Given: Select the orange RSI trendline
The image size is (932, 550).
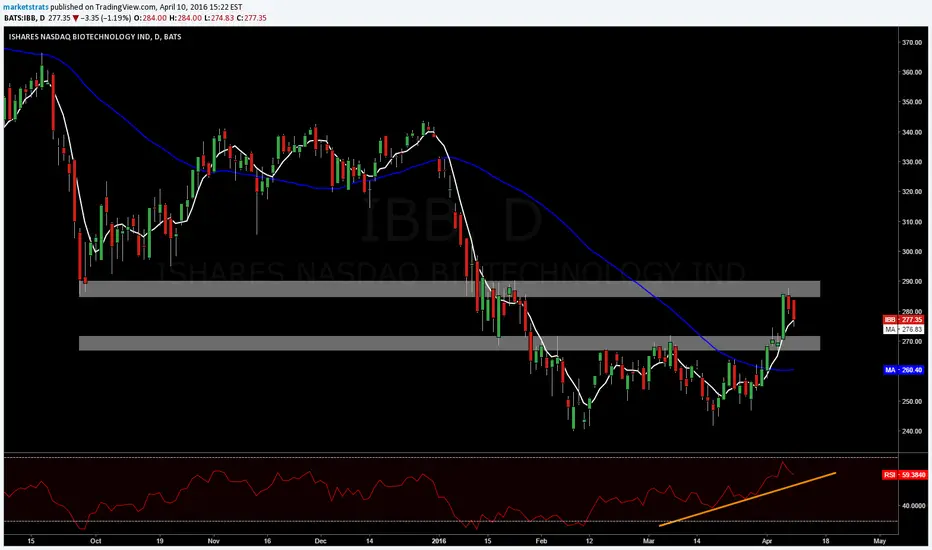Looking at the screenshot, I should (x=748, y=499).
